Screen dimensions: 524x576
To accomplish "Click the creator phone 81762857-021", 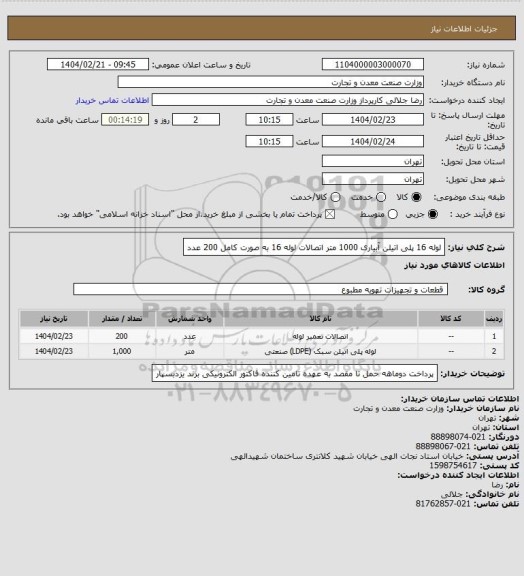I will point(443,504).
